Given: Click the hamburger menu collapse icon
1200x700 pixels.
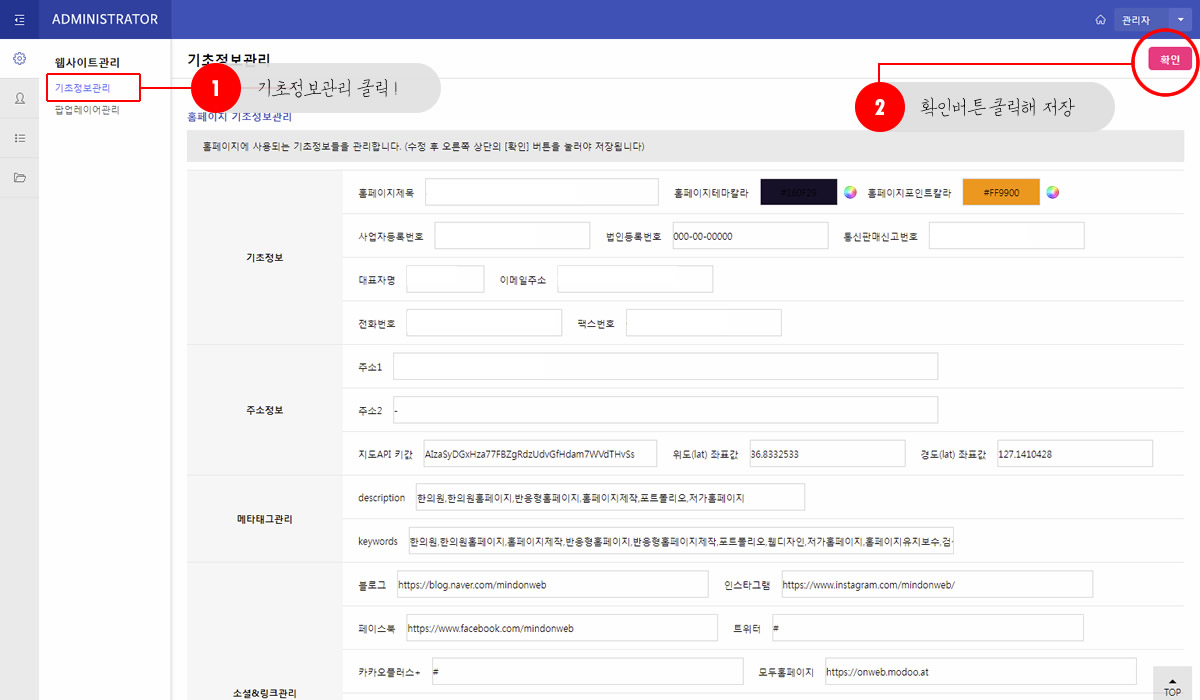Looking at the screenshot, I should 19,19.
